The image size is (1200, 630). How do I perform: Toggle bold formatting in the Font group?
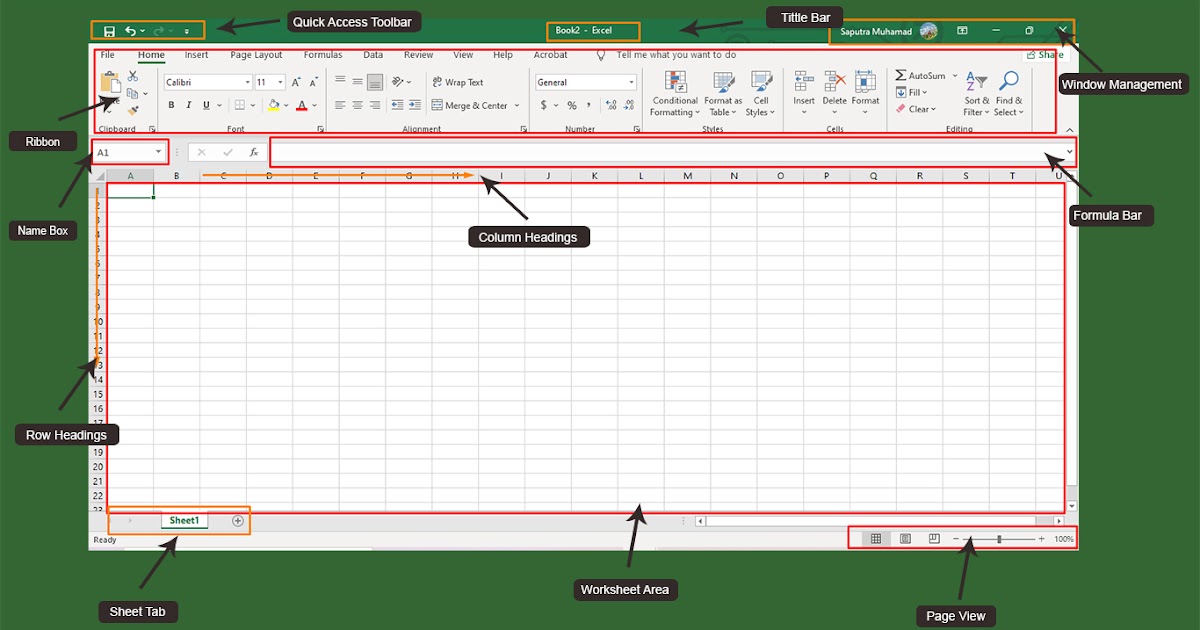(x=171, y=105)
